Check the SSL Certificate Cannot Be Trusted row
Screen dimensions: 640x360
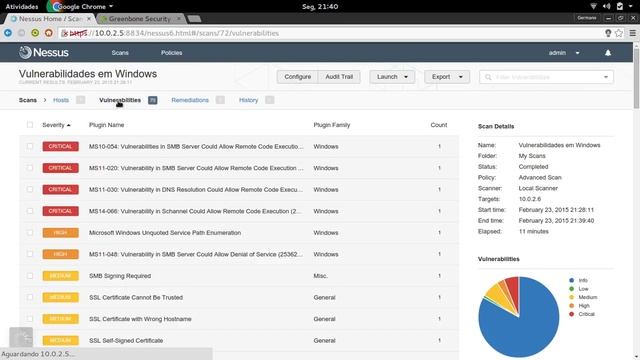point(30,297)
